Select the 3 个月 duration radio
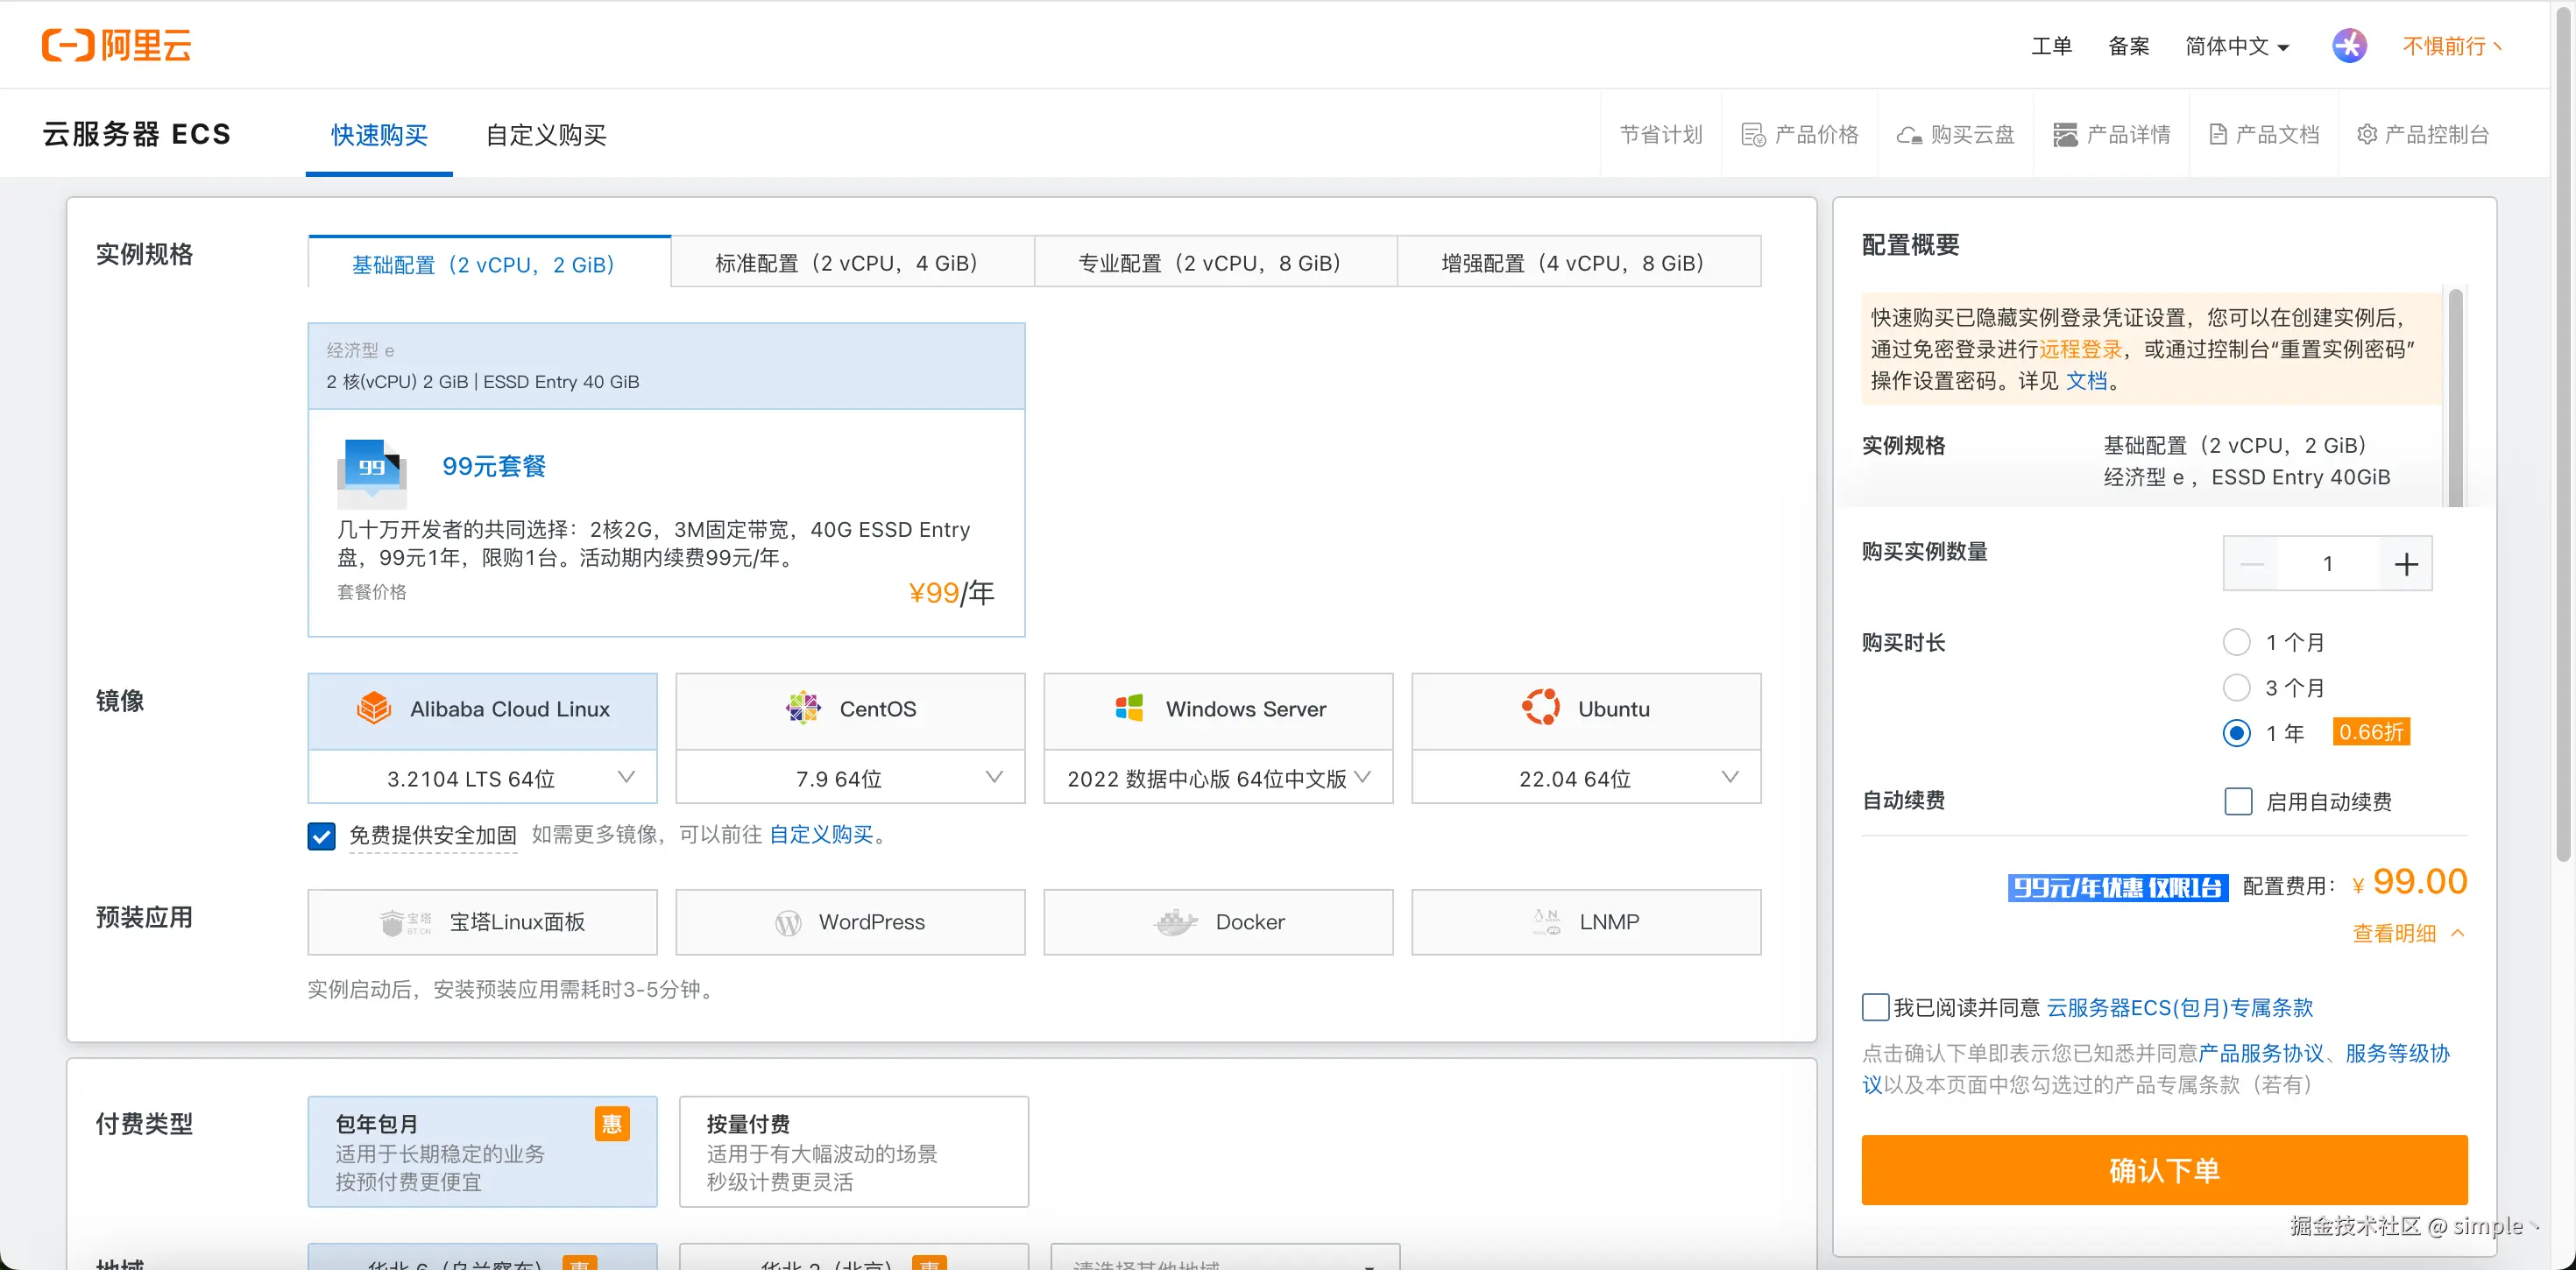The width and height of the screenshot is (2576, 1270). [2236, 688]
